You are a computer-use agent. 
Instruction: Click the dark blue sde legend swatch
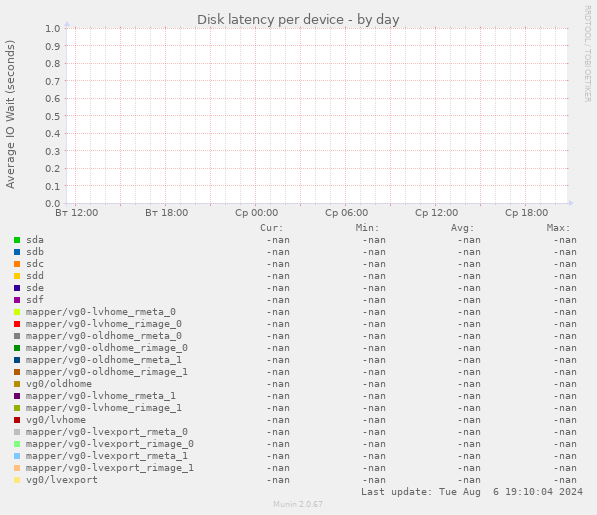(17, 288)
